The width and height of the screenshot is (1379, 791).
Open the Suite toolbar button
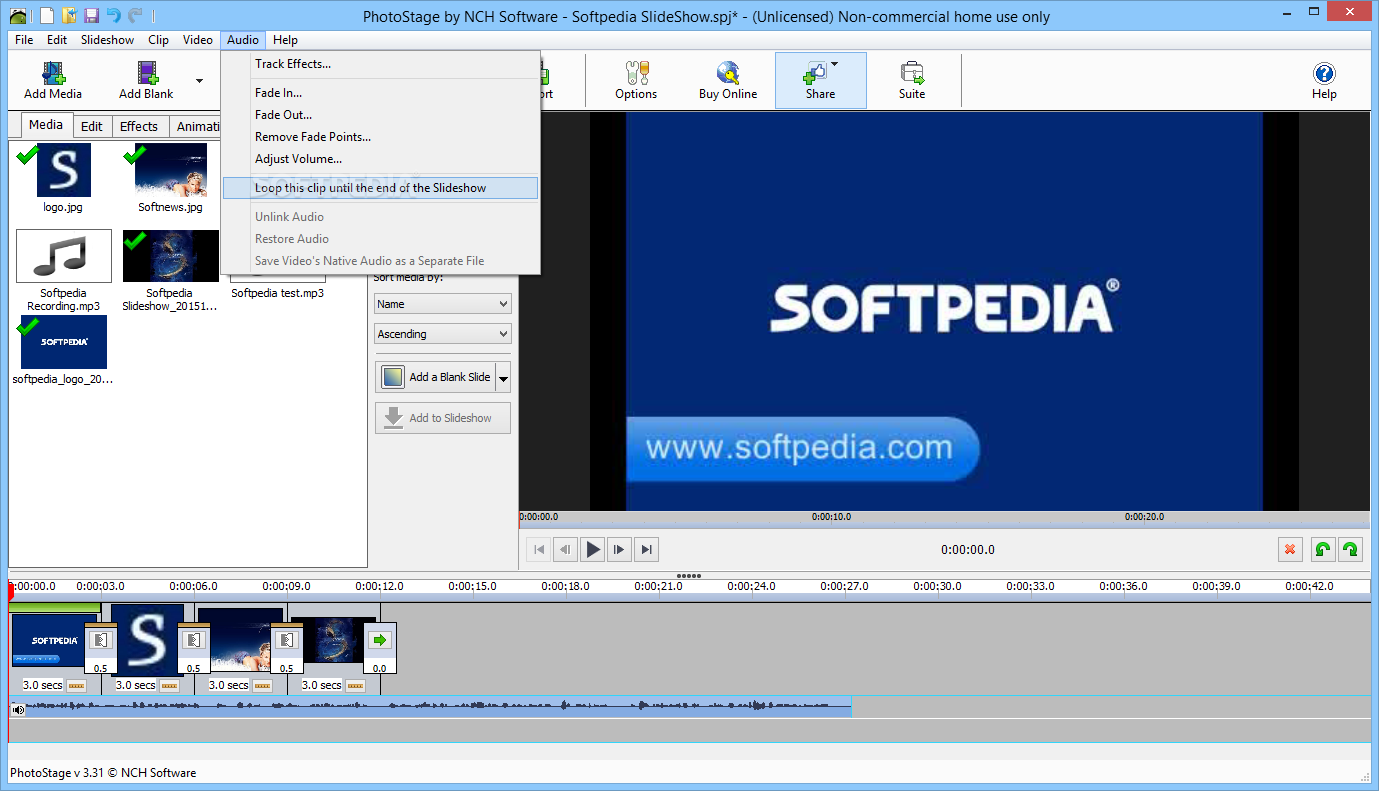(912, 80)
